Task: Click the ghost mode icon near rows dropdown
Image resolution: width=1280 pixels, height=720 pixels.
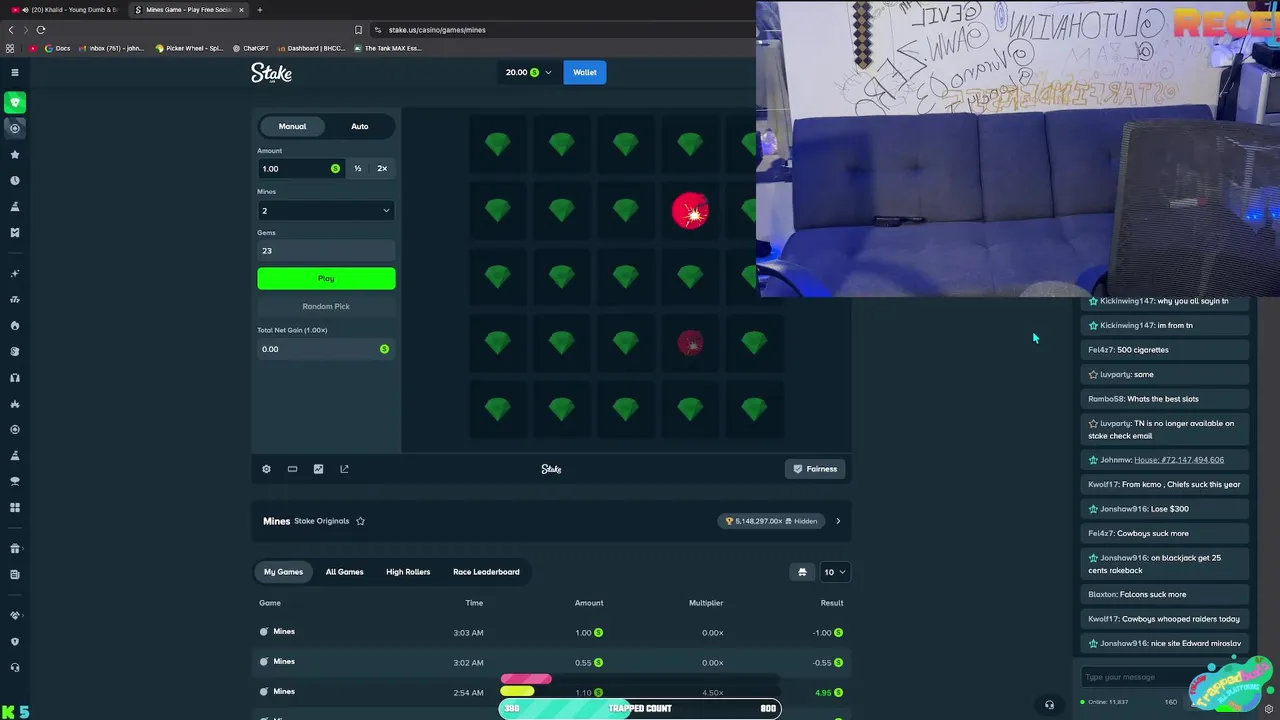Action: click(x=802, y=572)
